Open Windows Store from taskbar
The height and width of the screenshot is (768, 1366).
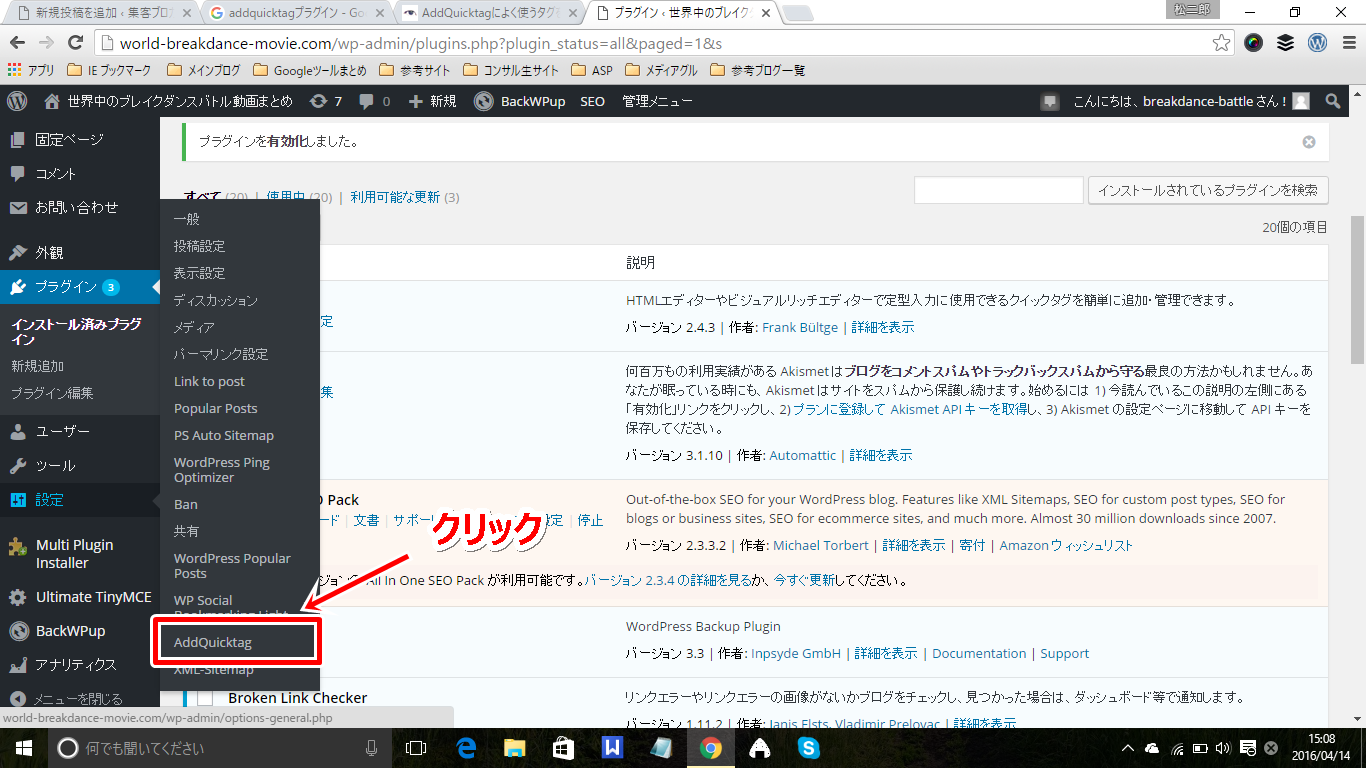[x=563, y=748]
